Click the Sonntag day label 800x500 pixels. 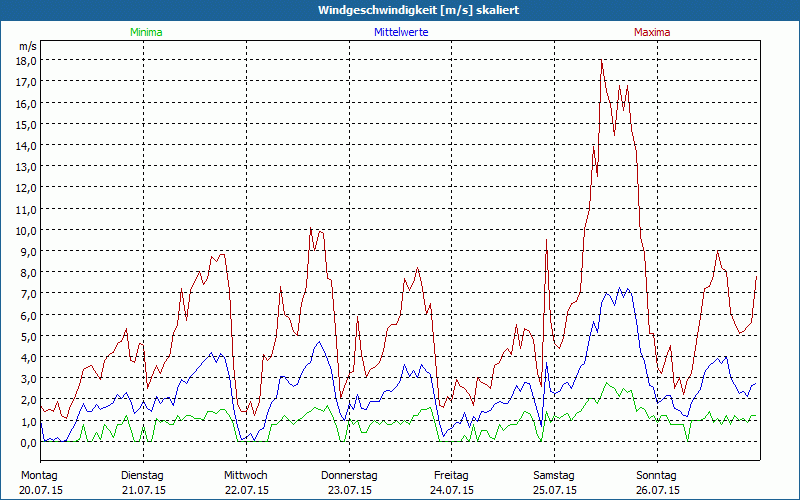click(656, 475)
